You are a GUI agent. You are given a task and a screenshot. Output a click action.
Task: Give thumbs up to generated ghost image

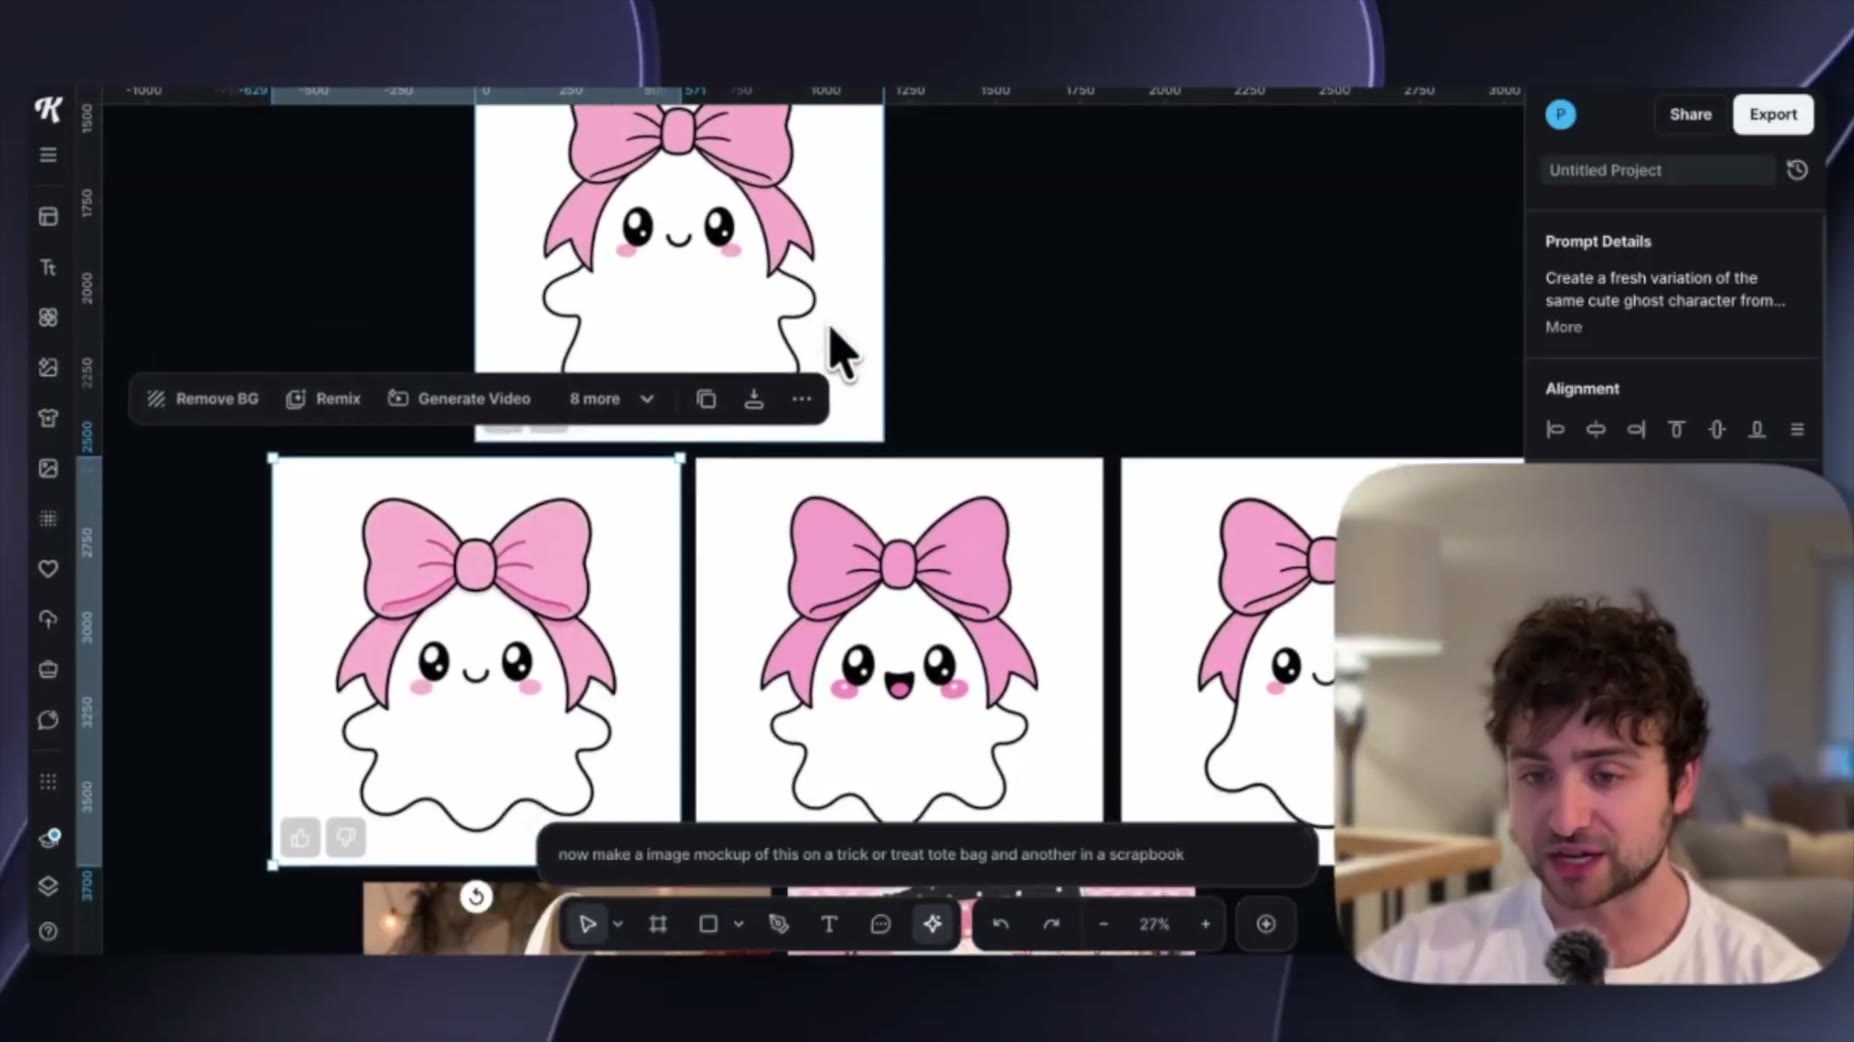(x=300, y=838)
